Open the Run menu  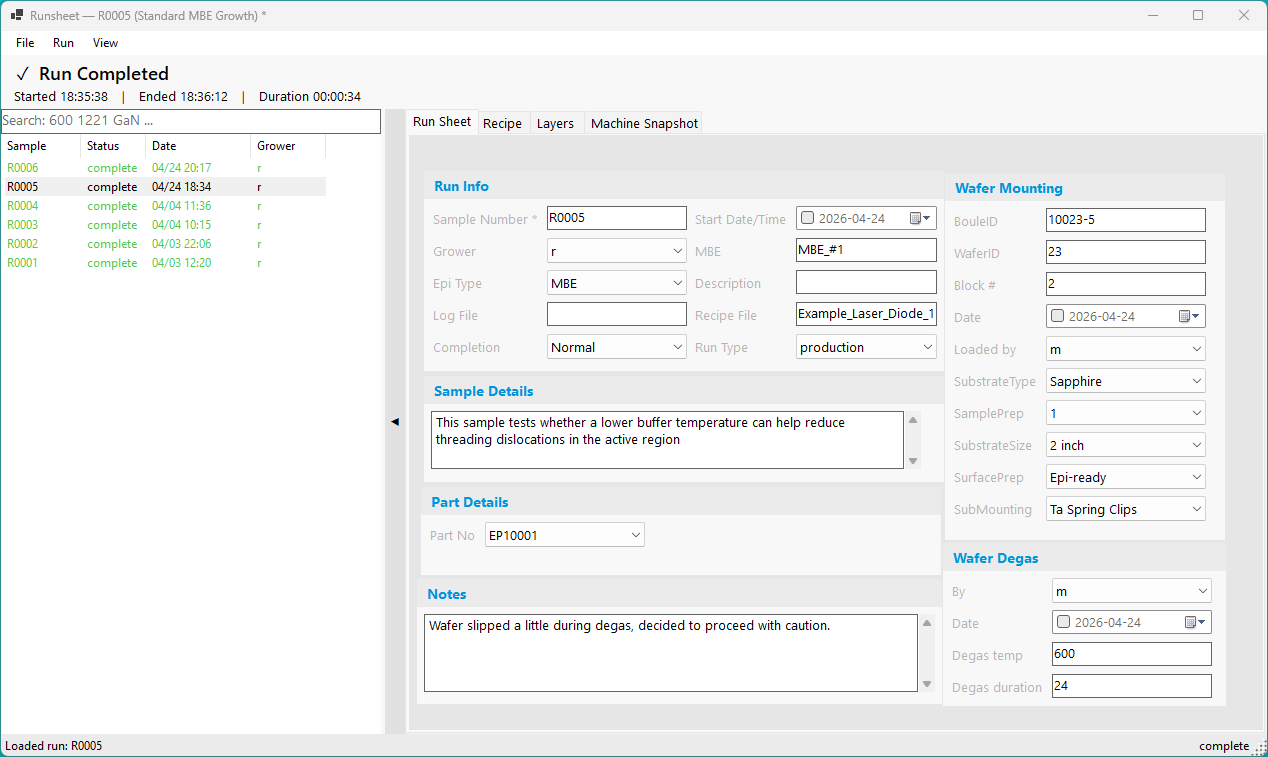63,43
